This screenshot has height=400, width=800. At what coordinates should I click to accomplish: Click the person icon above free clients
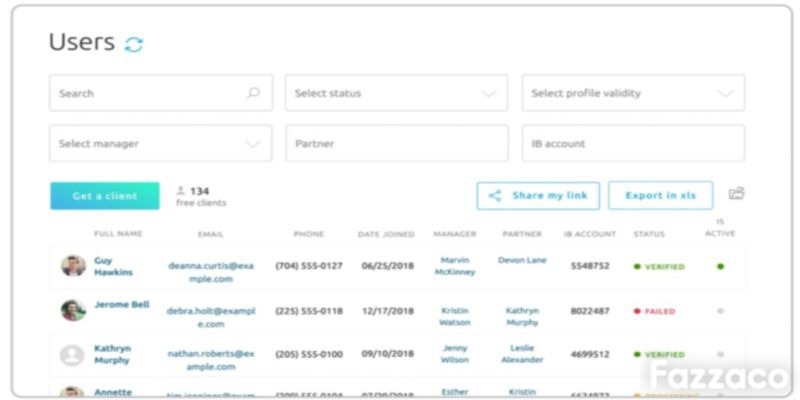coord(181,191)
